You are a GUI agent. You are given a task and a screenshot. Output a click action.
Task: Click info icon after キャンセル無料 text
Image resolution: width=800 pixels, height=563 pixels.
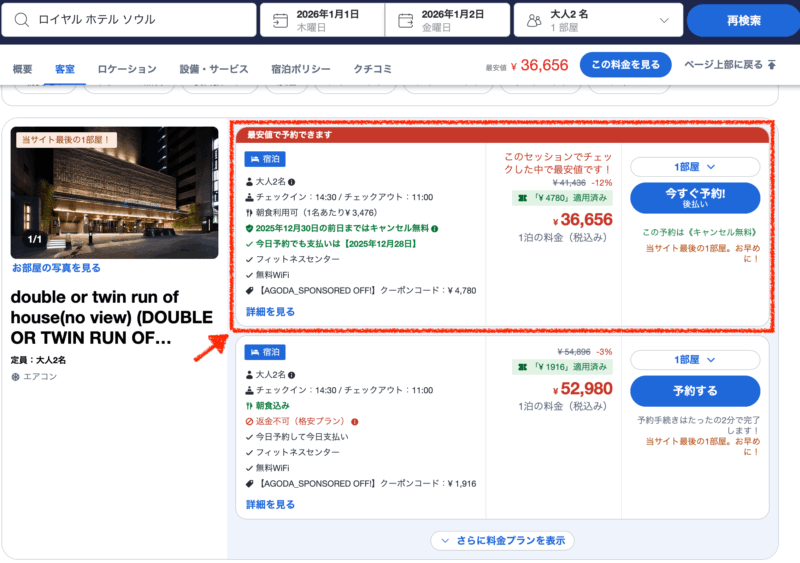[435, 229]
